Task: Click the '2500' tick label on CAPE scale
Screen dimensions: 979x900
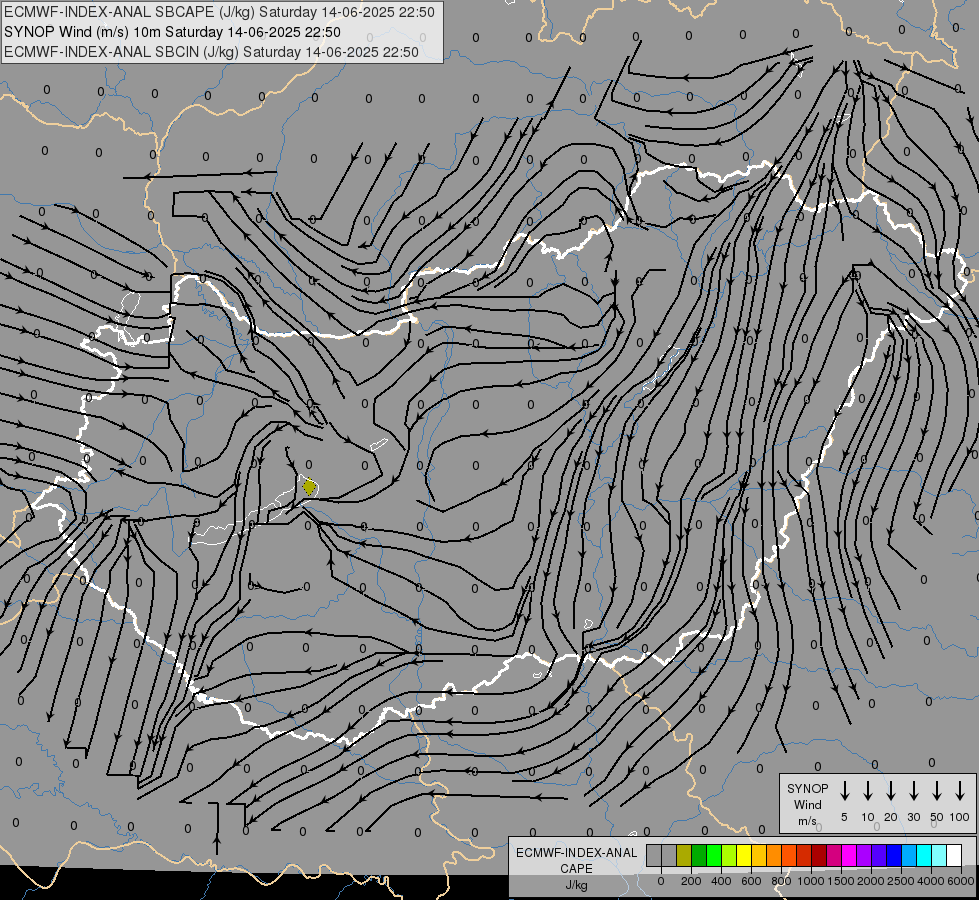Action: point(901,881)
